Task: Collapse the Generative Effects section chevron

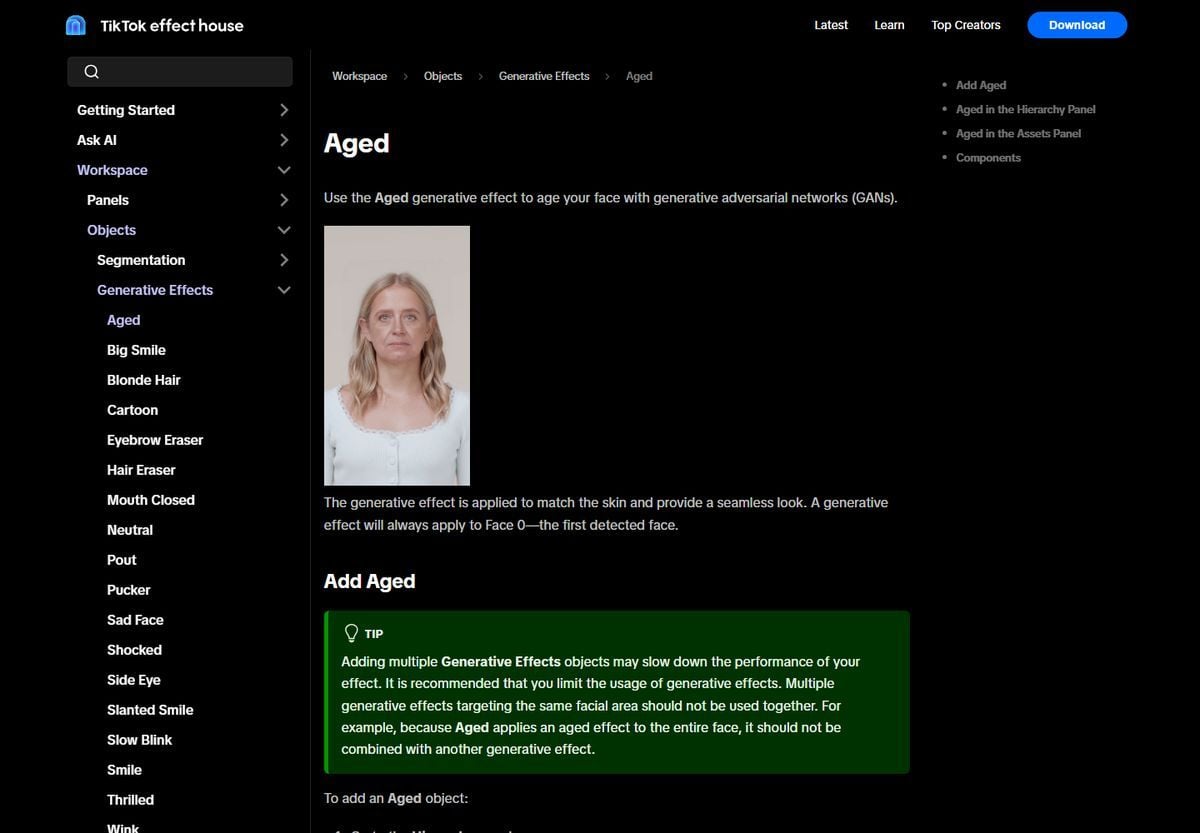Action: 284,290
